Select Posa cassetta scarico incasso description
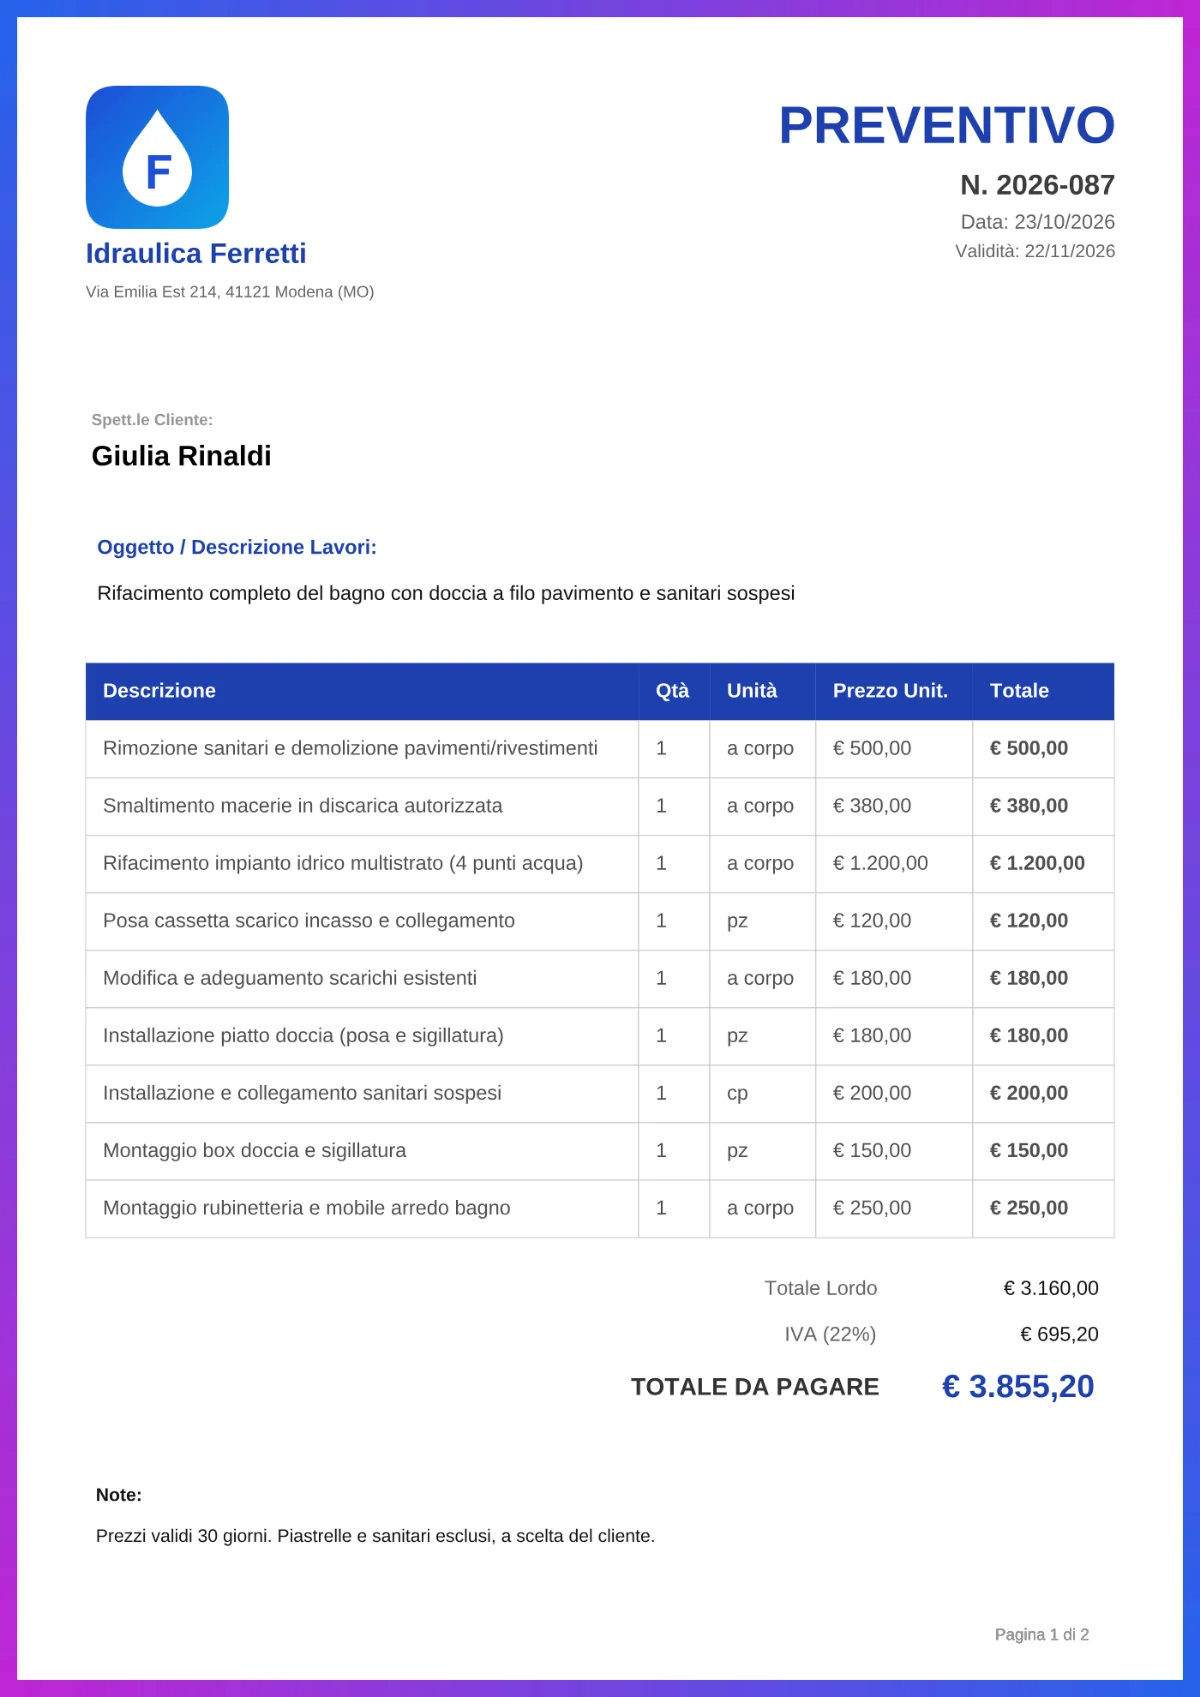 pos(309,921)
